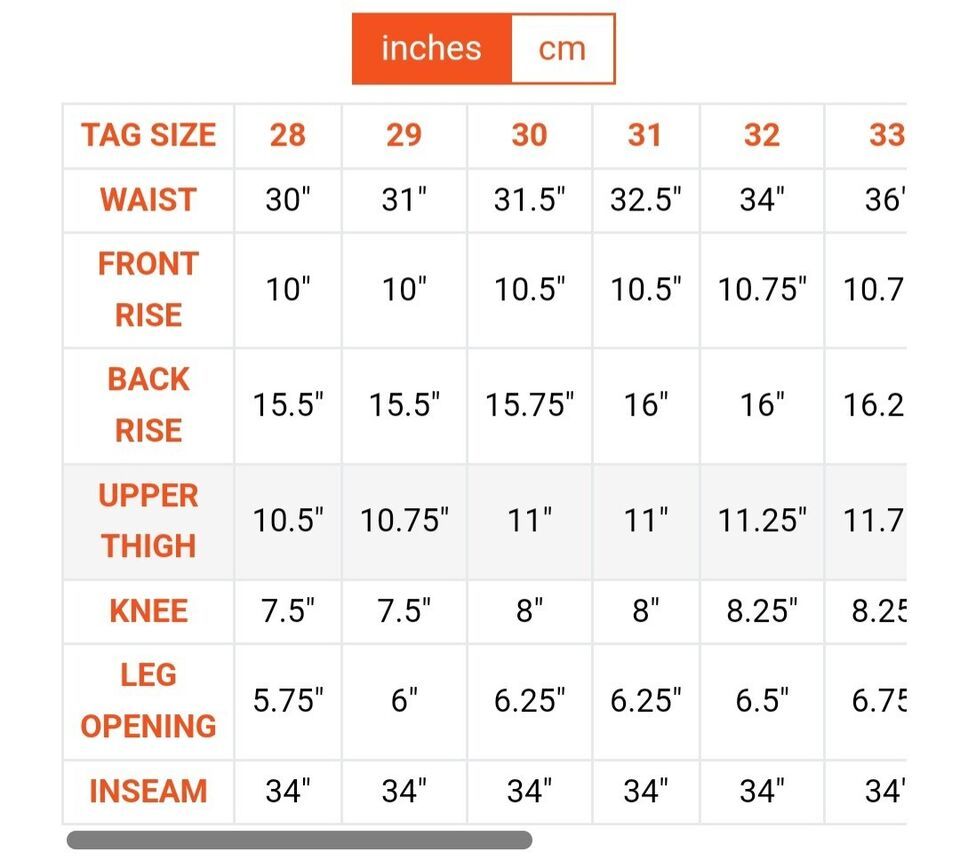This screenshot has height=860, width=960.
Task: Select the tag size 29 column header
Action: click(404, 135)
